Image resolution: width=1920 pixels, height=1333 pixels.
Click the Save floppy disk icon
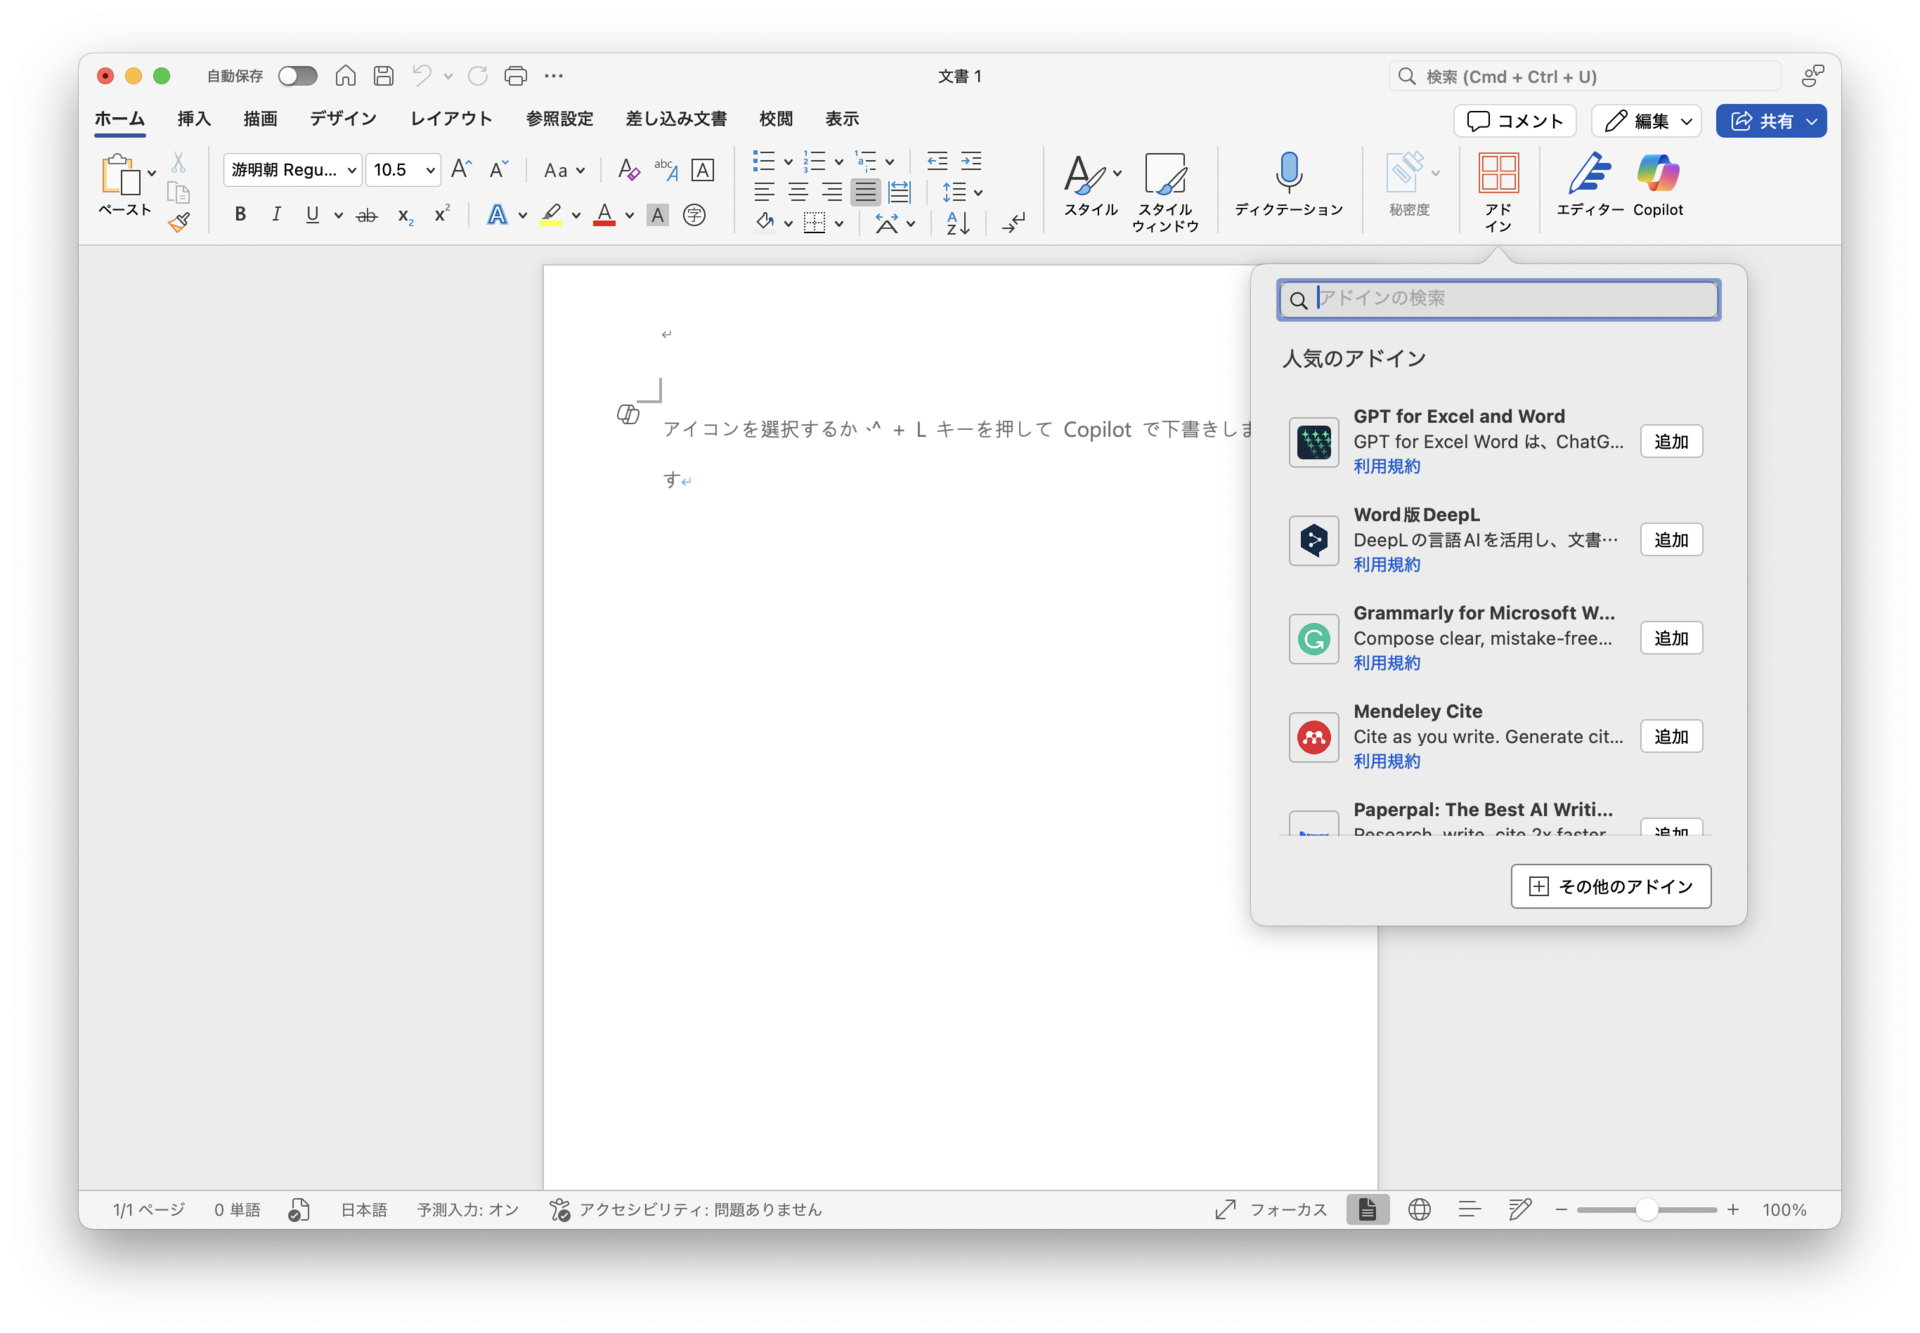(x=383, y=76)
